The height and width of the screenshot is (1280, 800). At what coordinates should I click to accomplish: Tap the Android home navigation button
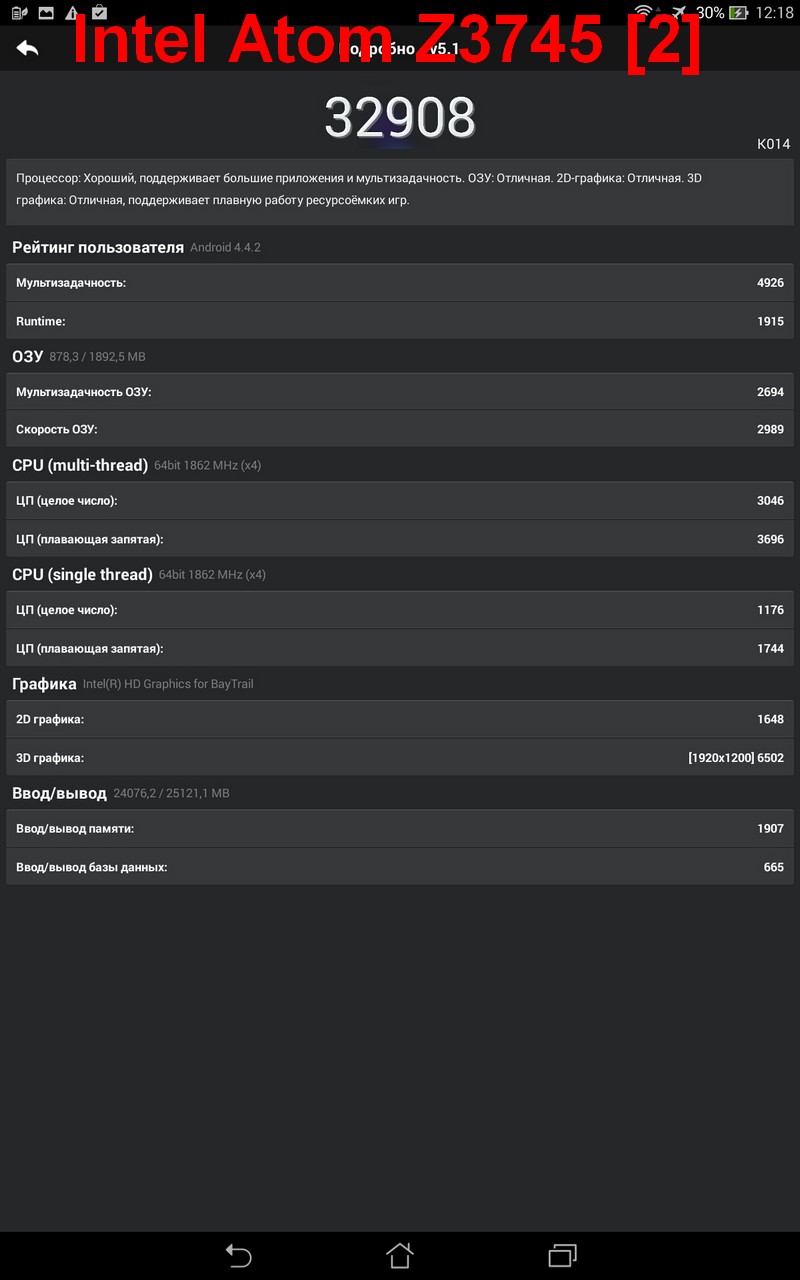pos(400,1255)
